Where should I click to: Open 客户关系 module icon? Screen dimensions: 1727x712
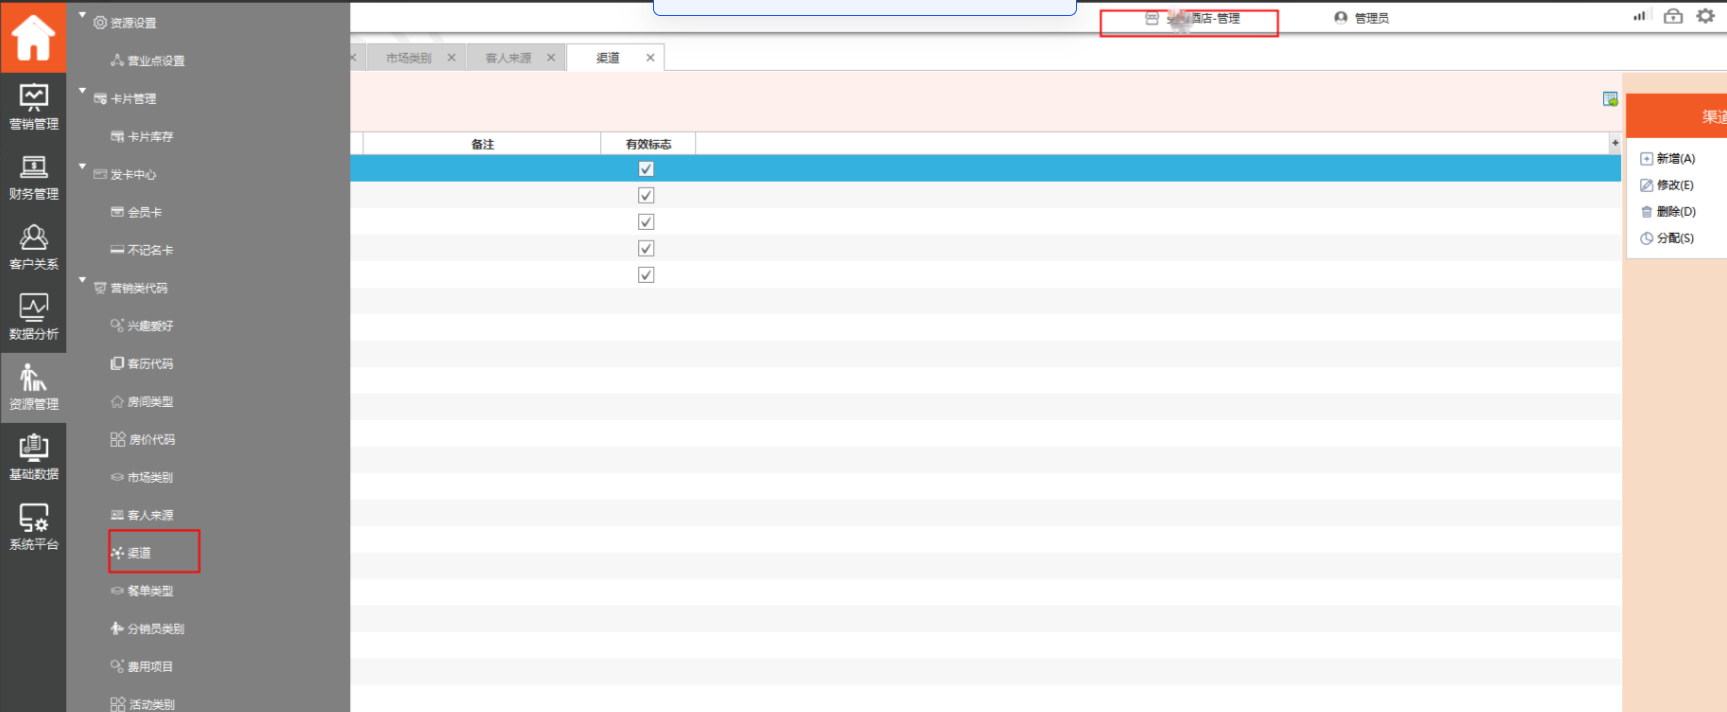(x=33, y=247)
